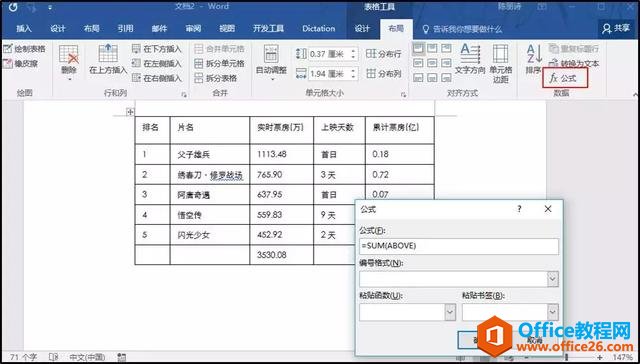Expand the Number Format (编号格式) dropdown

click(553, 279)
